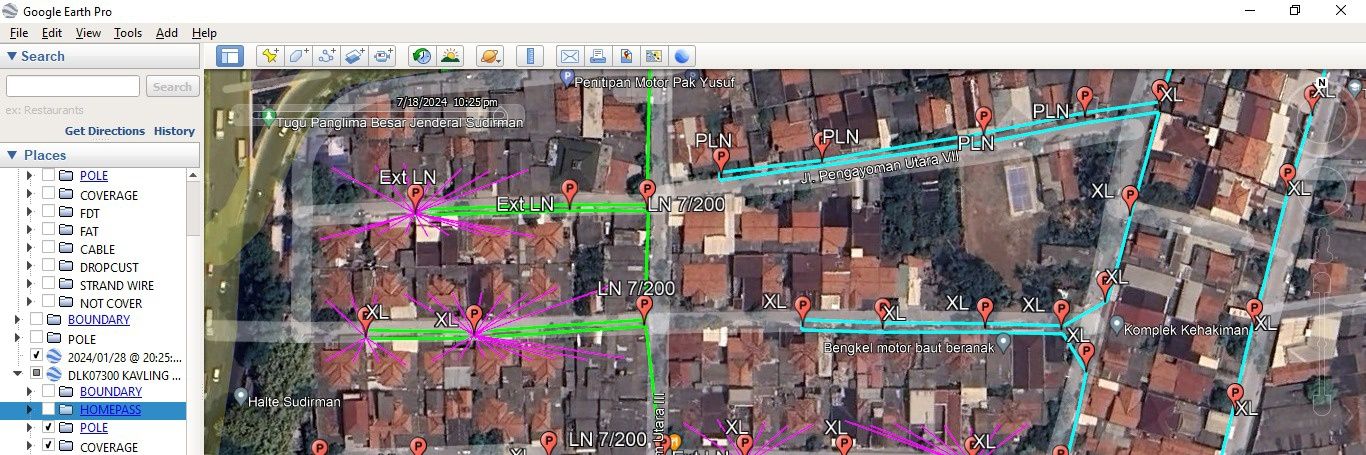
Task: Collapse the Search panel header triangle
Action: 12,57
